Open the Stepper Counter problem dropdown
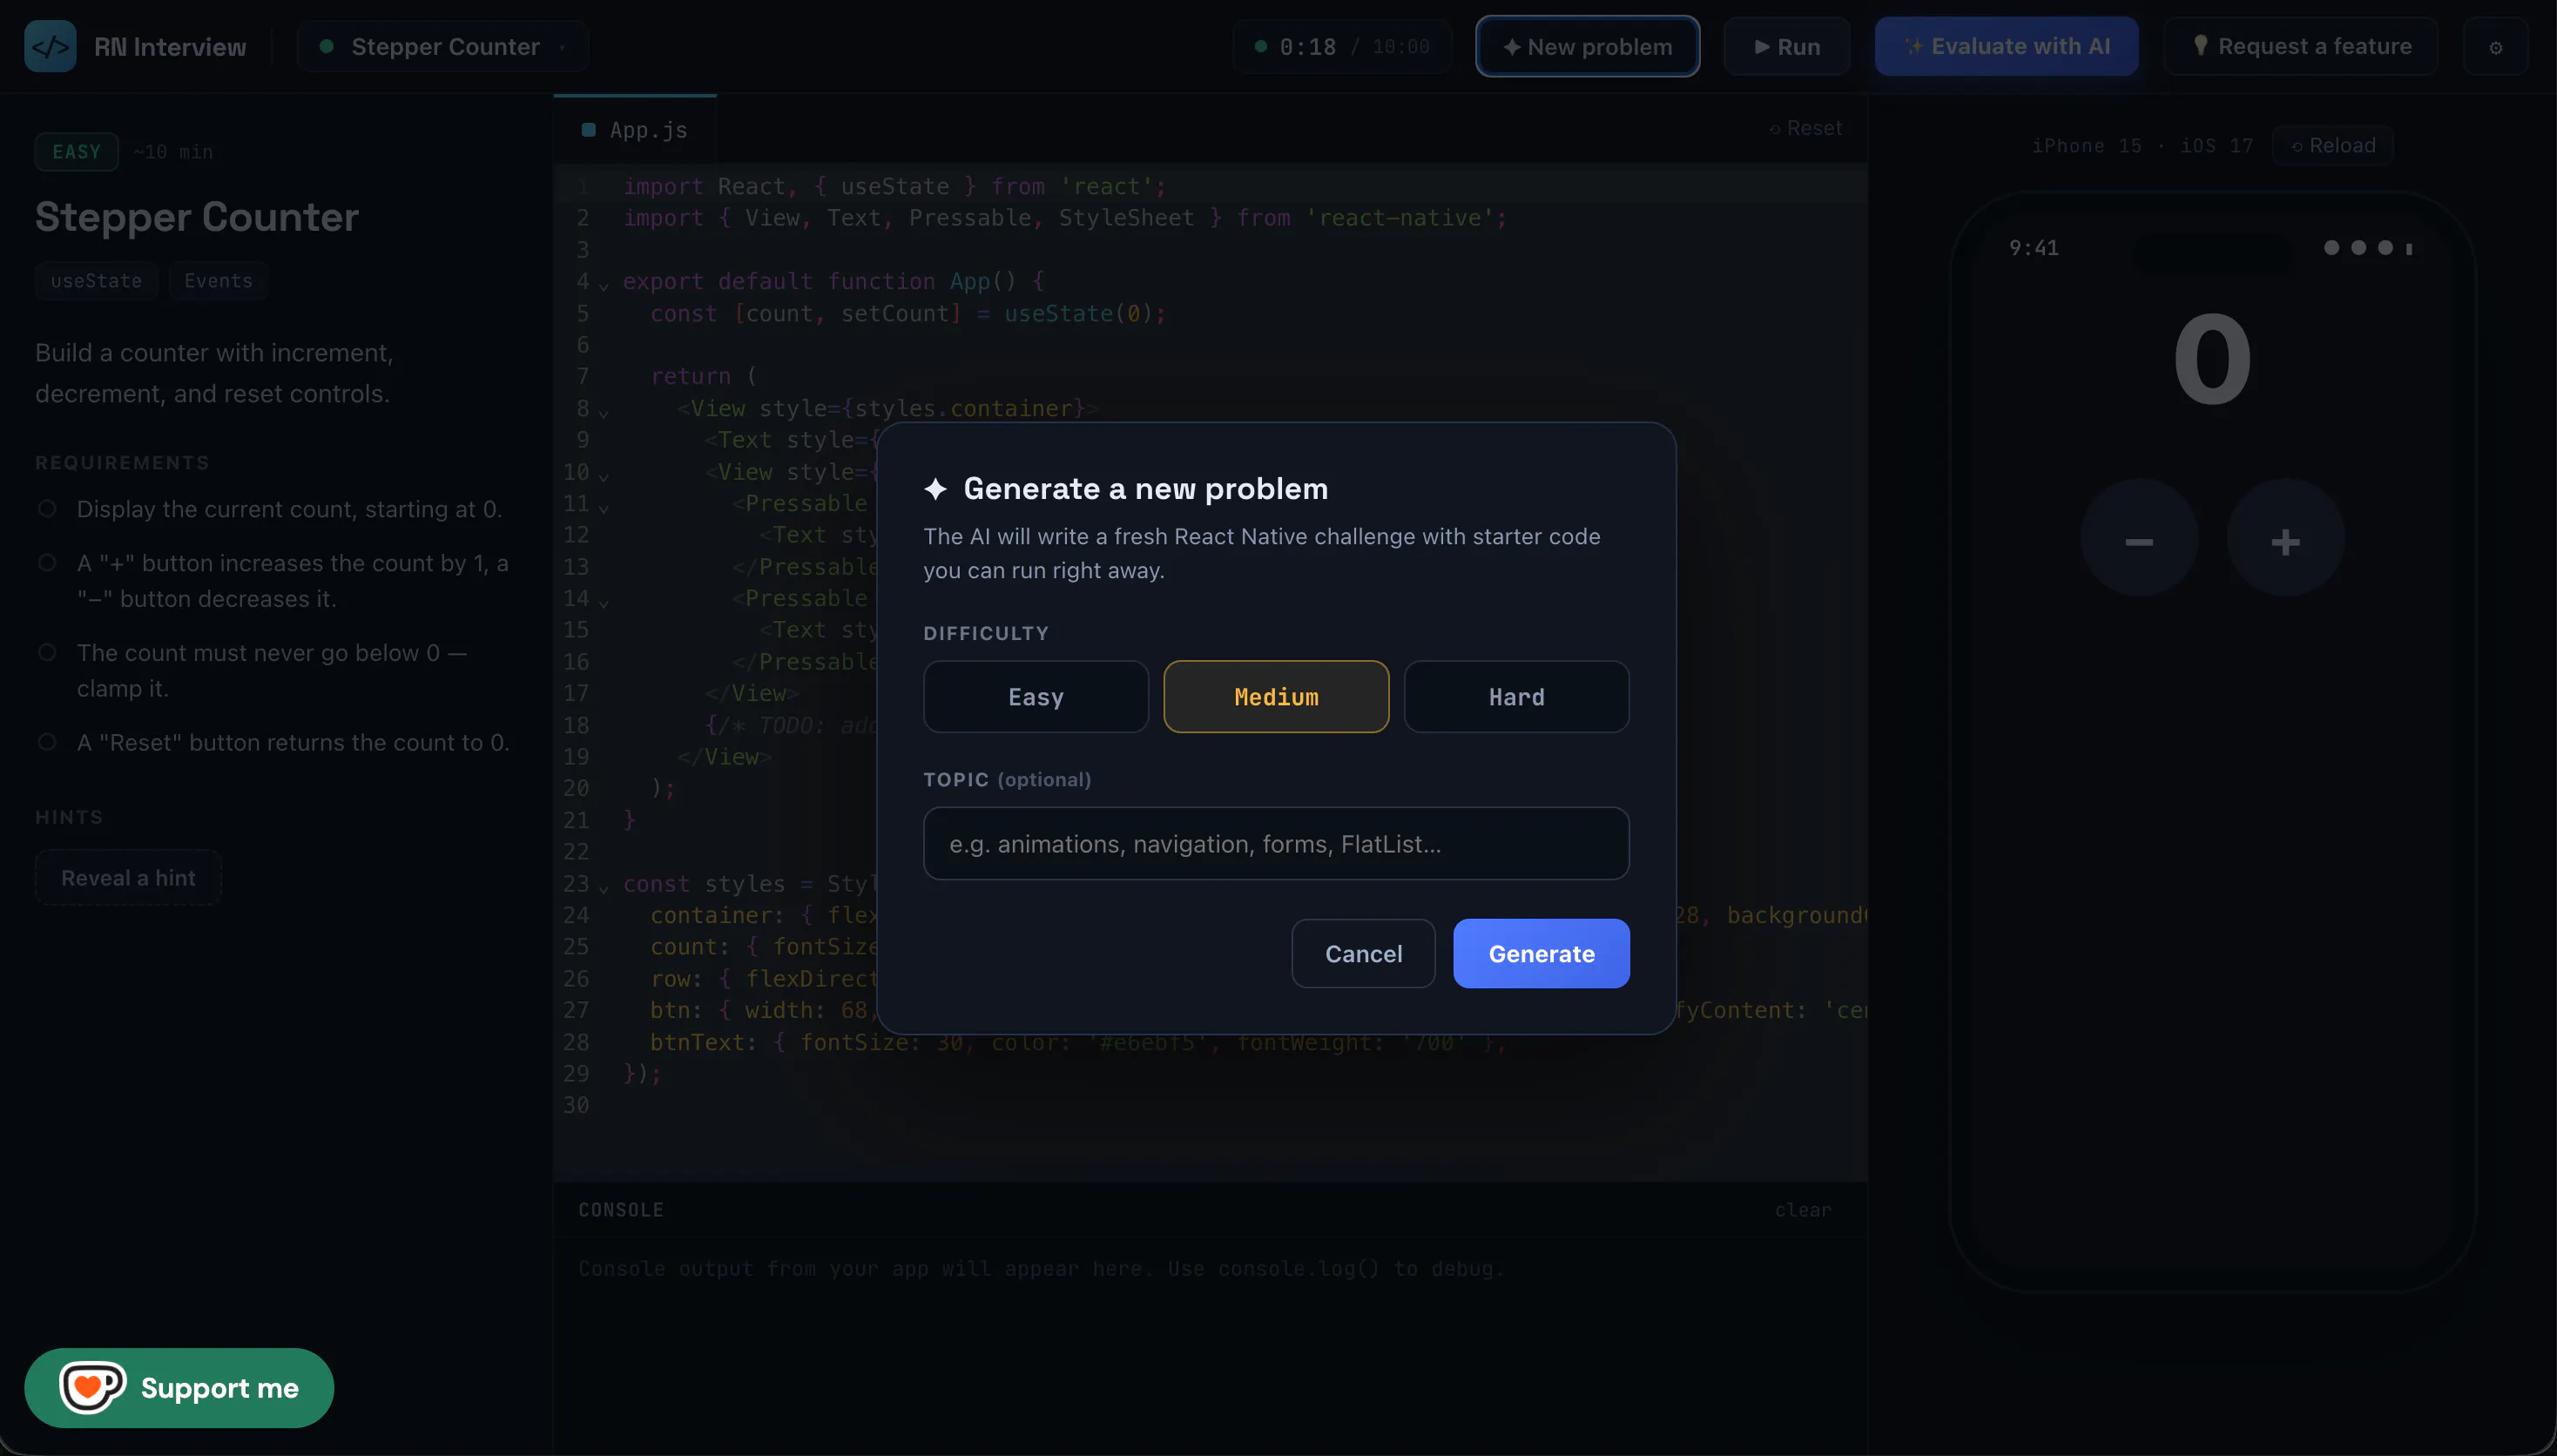The height and width of the screenshot is (1456, 2557). 443,47
